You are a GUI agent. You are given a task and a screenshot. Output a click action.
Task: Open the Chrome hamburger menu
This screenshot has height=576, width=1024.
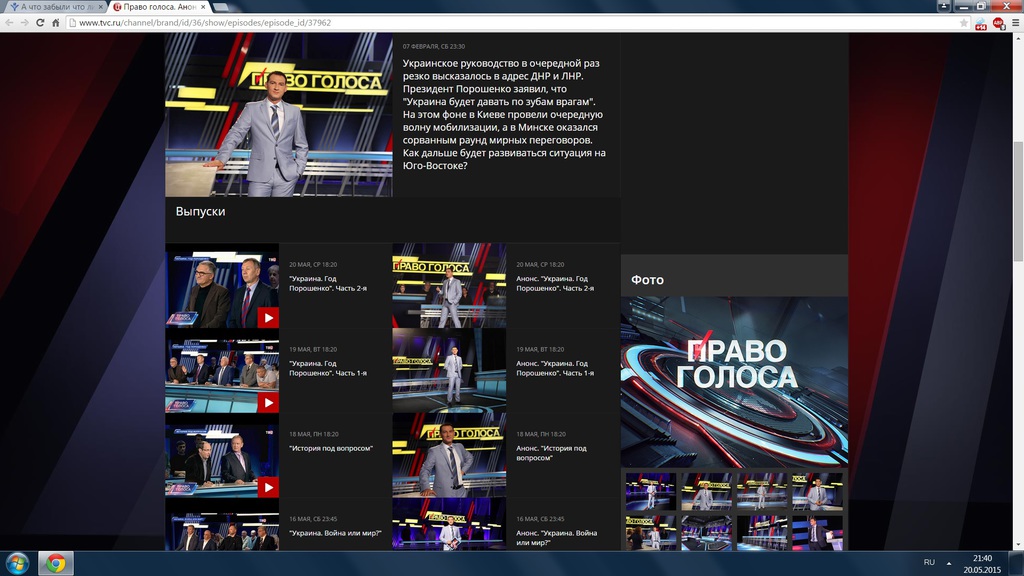[1016, 23]
